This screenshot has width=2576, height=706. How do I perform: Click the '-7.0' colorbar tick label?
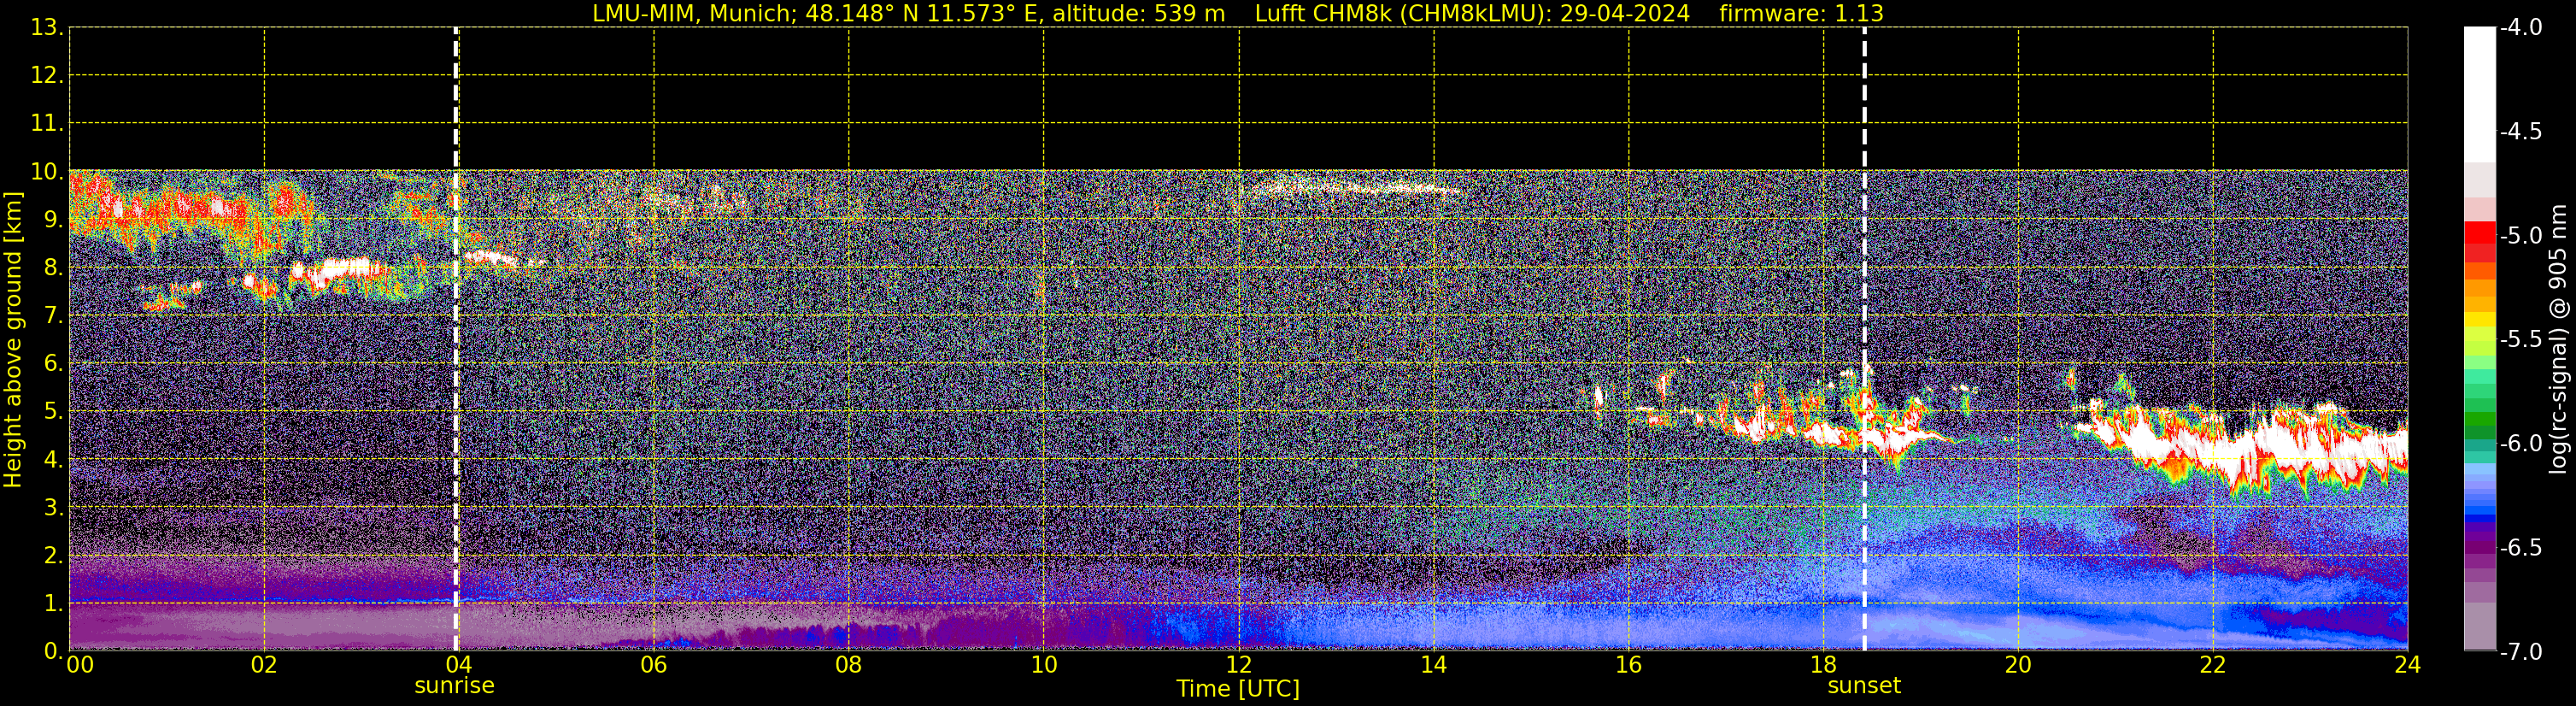(2520, 652)
